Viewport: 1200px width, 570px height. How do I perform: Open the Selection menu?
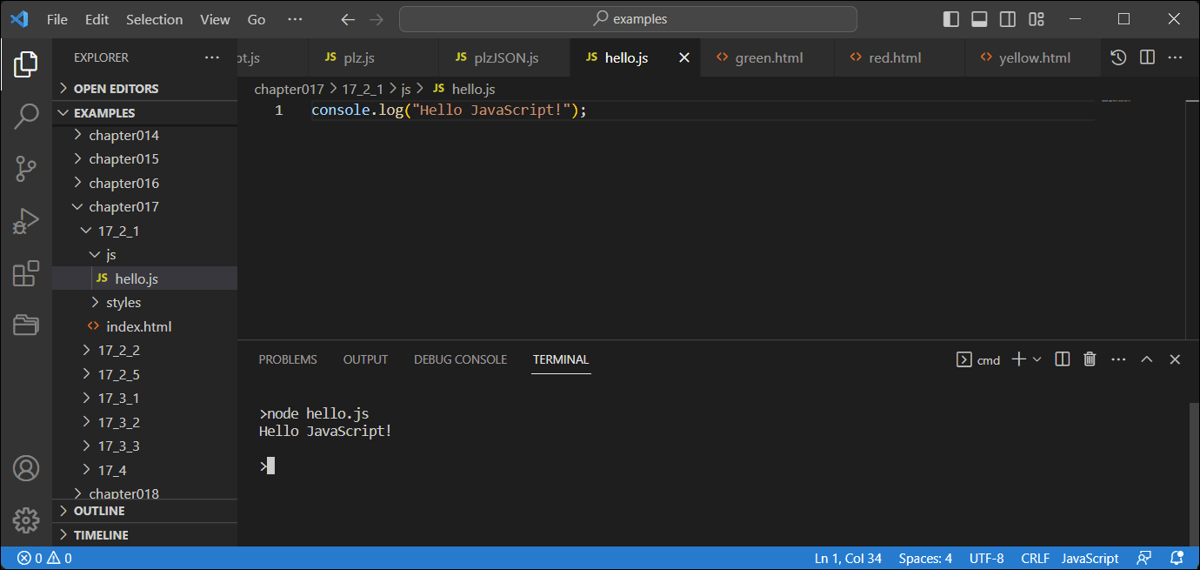(155, 19)
